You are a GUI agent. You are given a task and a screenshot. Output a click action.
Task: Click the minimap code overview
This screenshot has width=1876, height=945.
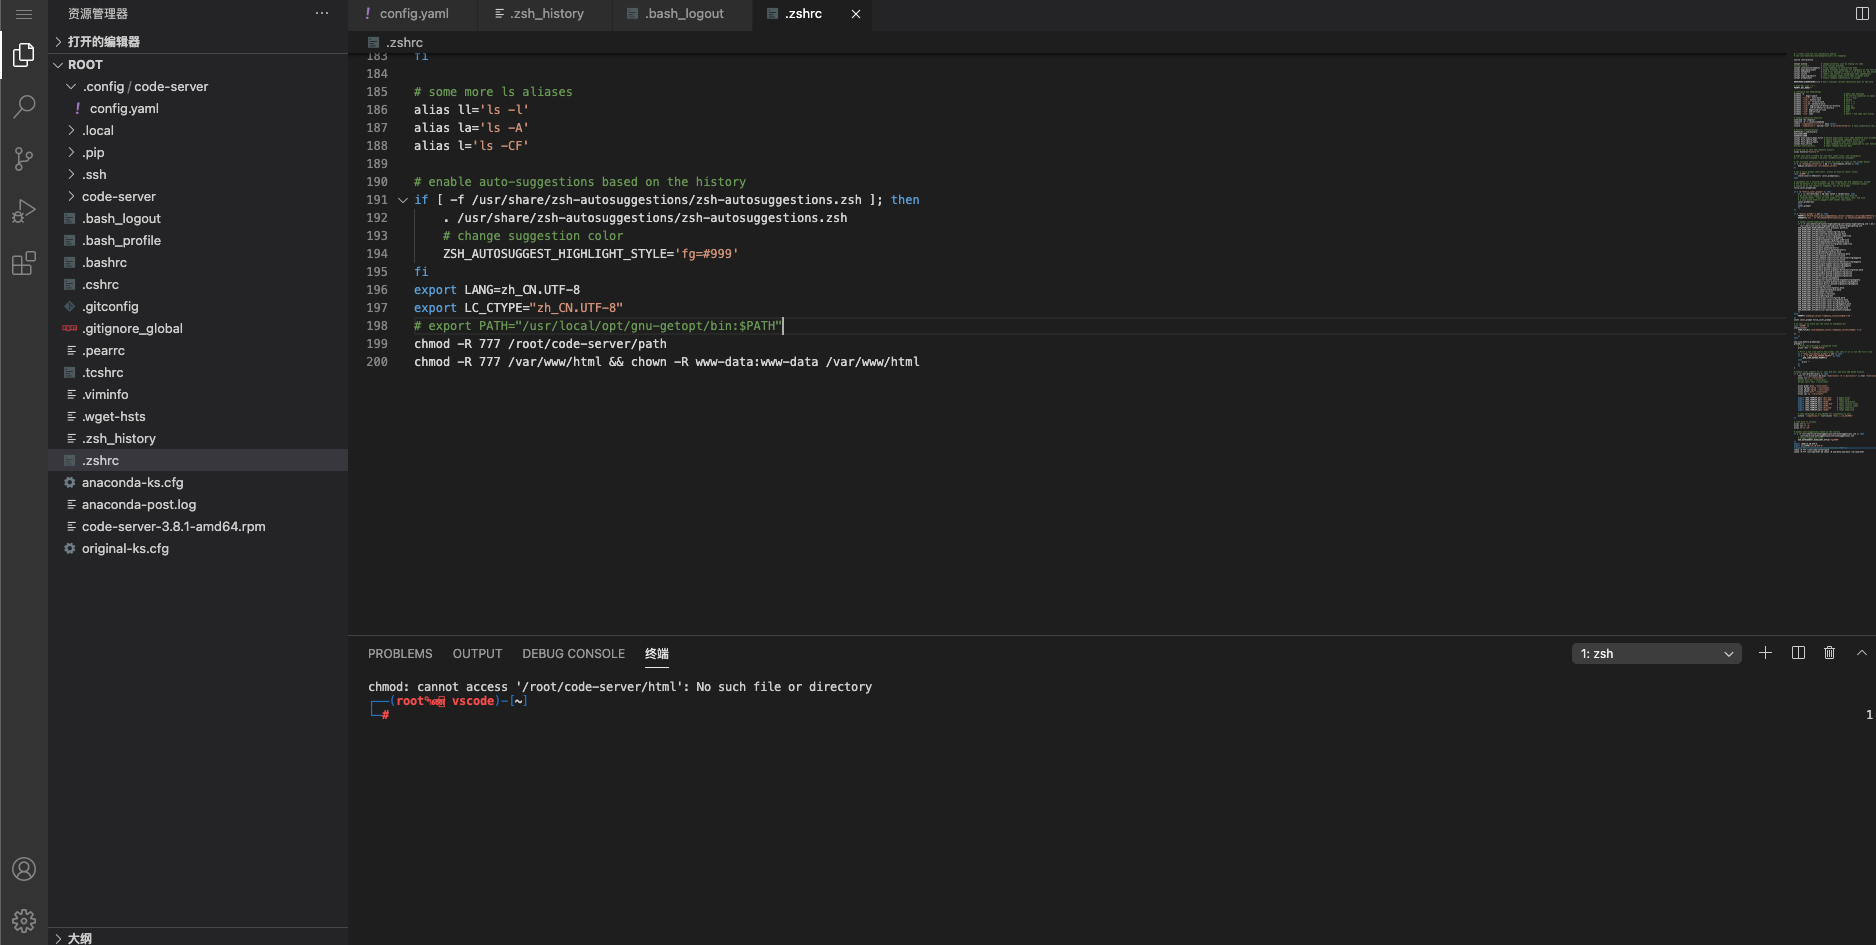click(x=1833, y=253)
